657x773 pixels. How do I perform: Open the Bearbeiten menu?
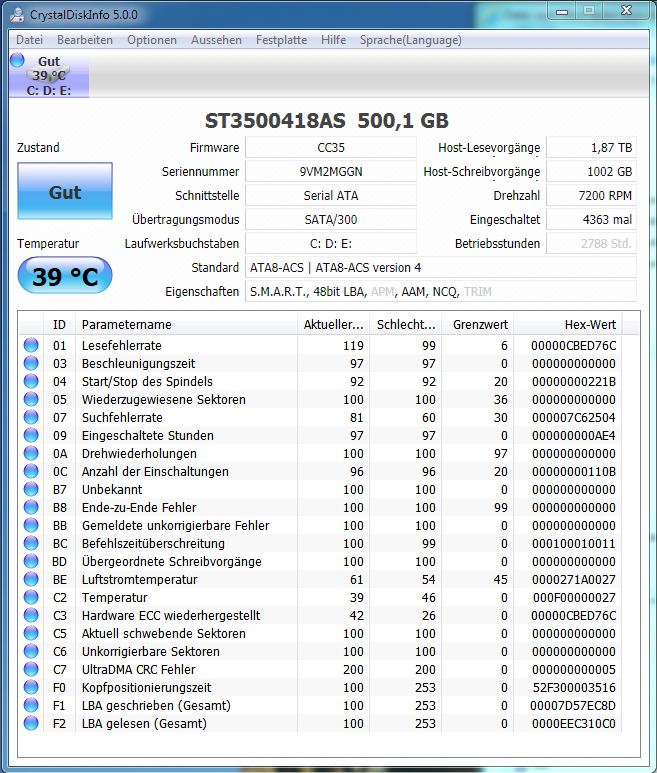pyautogui.click(x=85, y=40)
